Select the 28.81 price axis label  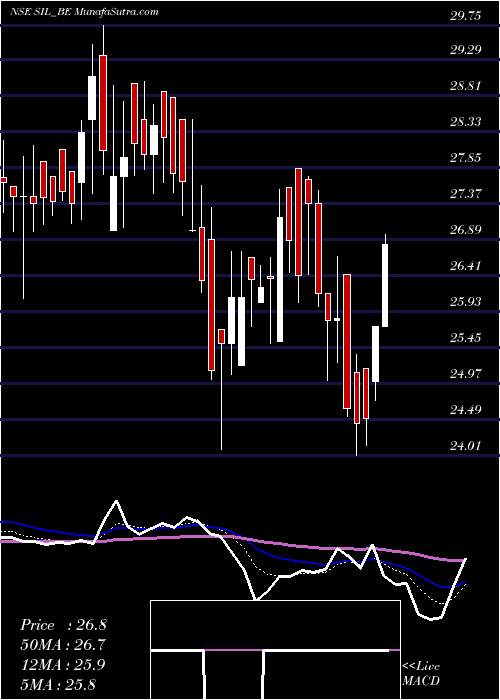pos(466,85)
